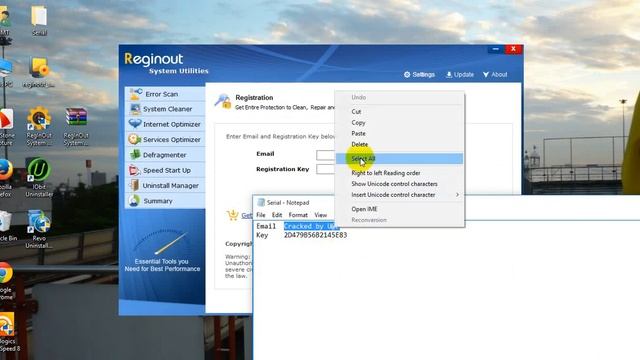This screenshot has width=640, height=360.
Task: Click the Registration Key input field
Action: click(326, 169)
